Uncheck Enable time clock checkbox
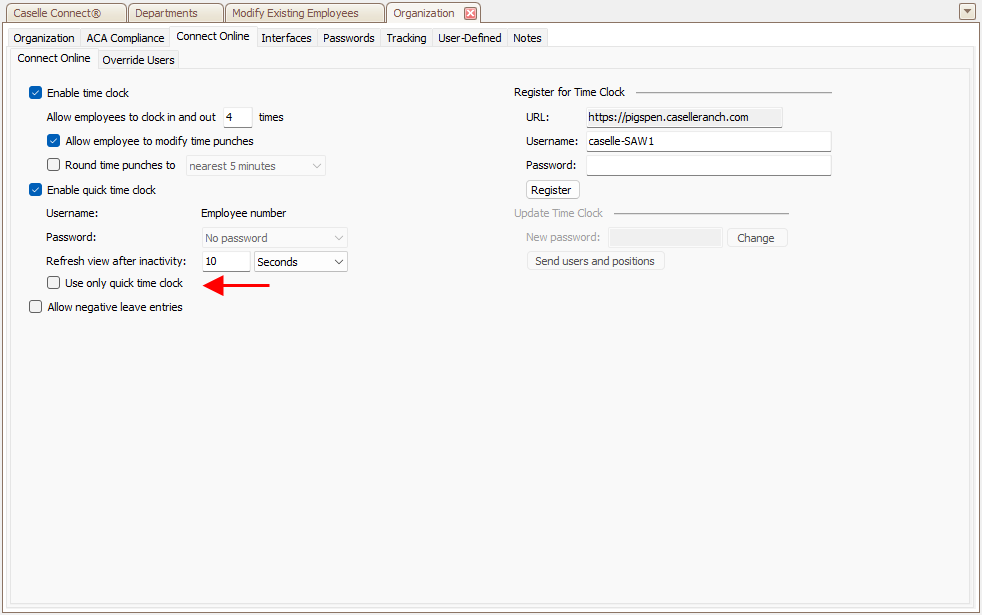Image resolution: width=982 pixels, height=615 pixels. (x=36, y=93)
